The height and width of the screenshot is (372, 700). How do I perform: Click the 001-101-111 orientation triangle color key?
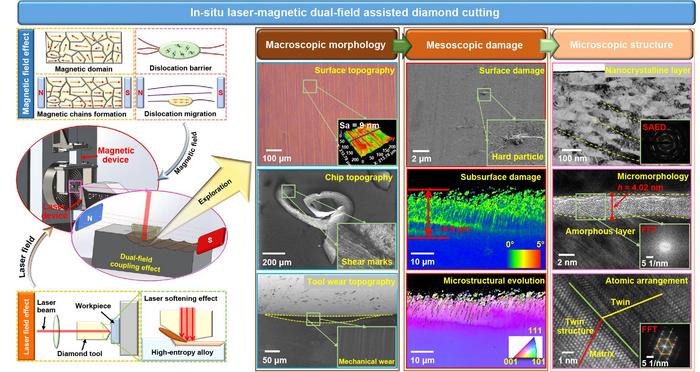(x=526, y=348)
